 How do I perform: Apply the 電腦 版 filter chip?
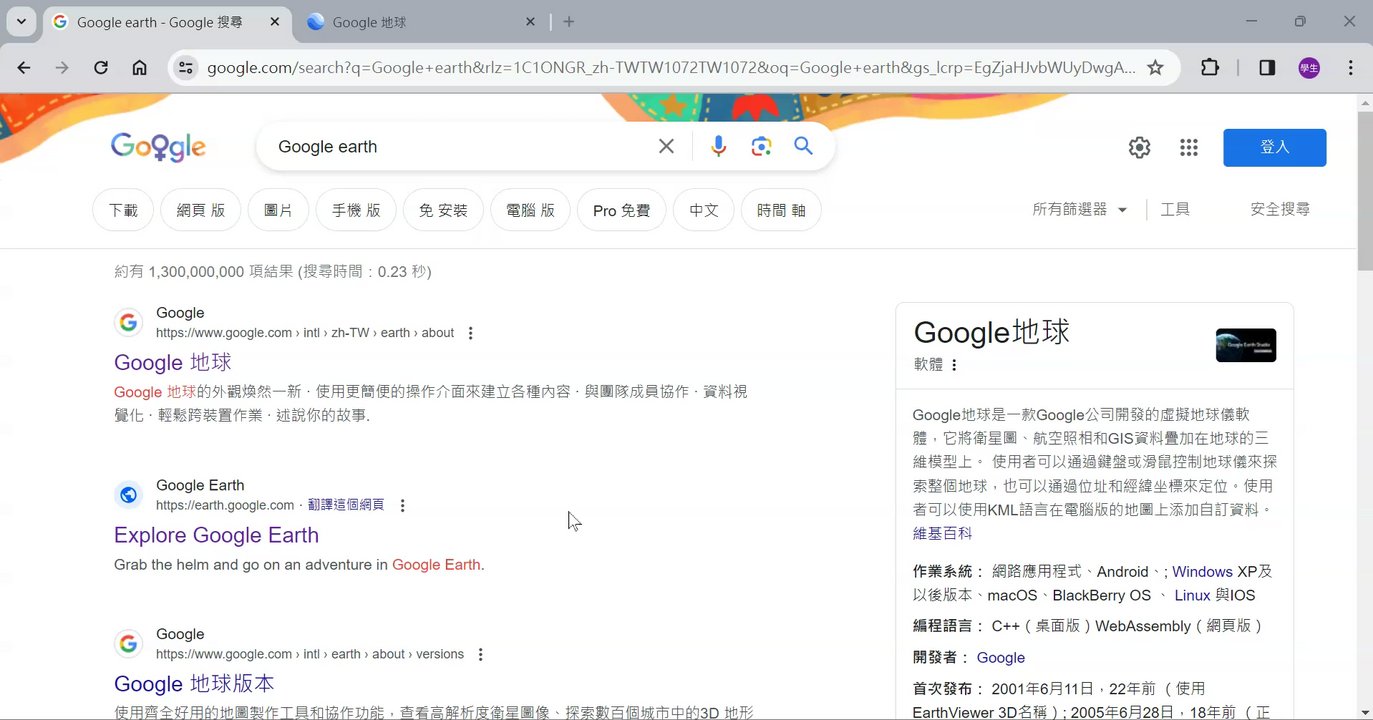pos(530,211)
